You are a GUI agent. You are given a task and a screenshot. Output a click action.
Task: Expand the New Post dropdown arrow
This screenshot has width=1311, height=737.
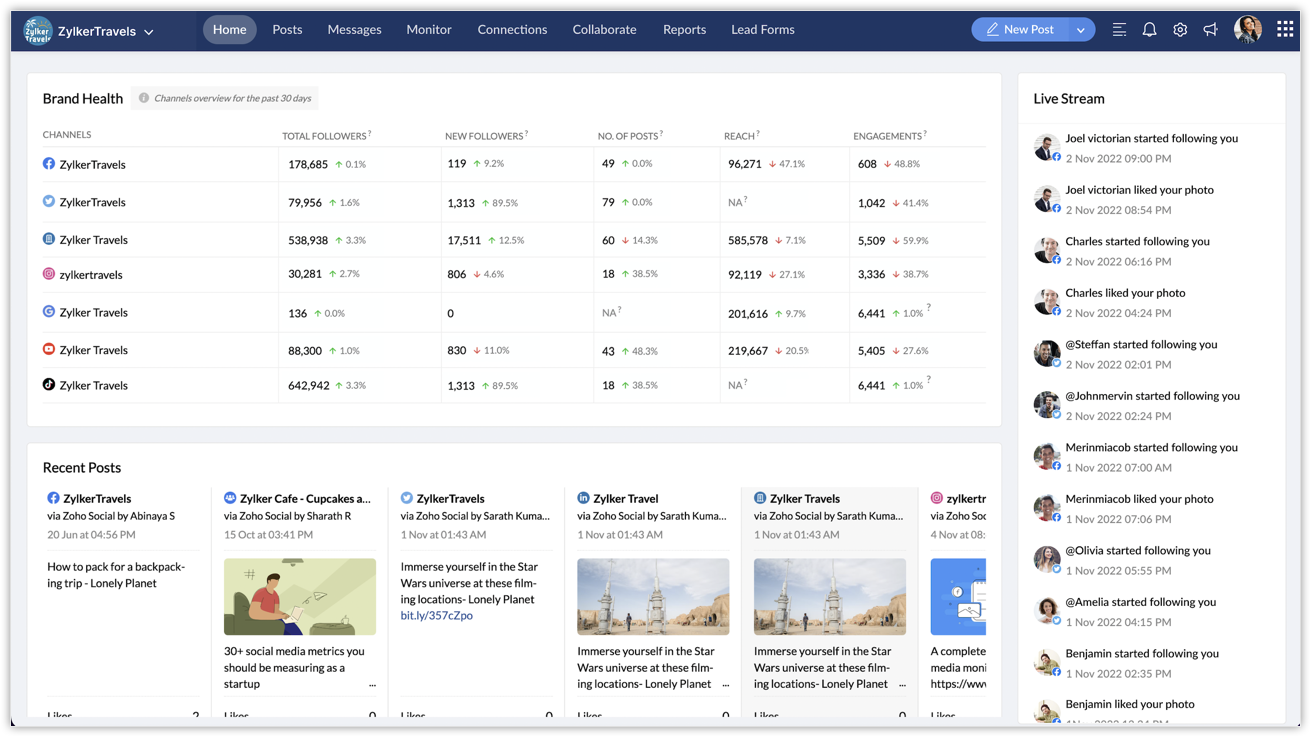(x=1081, y=30)
